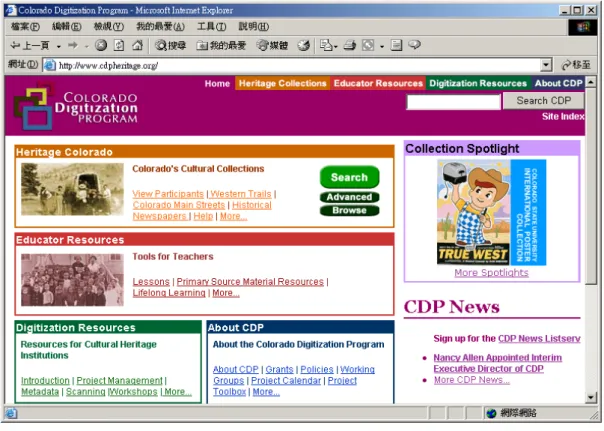This screenshot has width=604, height=431.
Task: Open the Help (說明) menu
Action: [x=254, y=27]
